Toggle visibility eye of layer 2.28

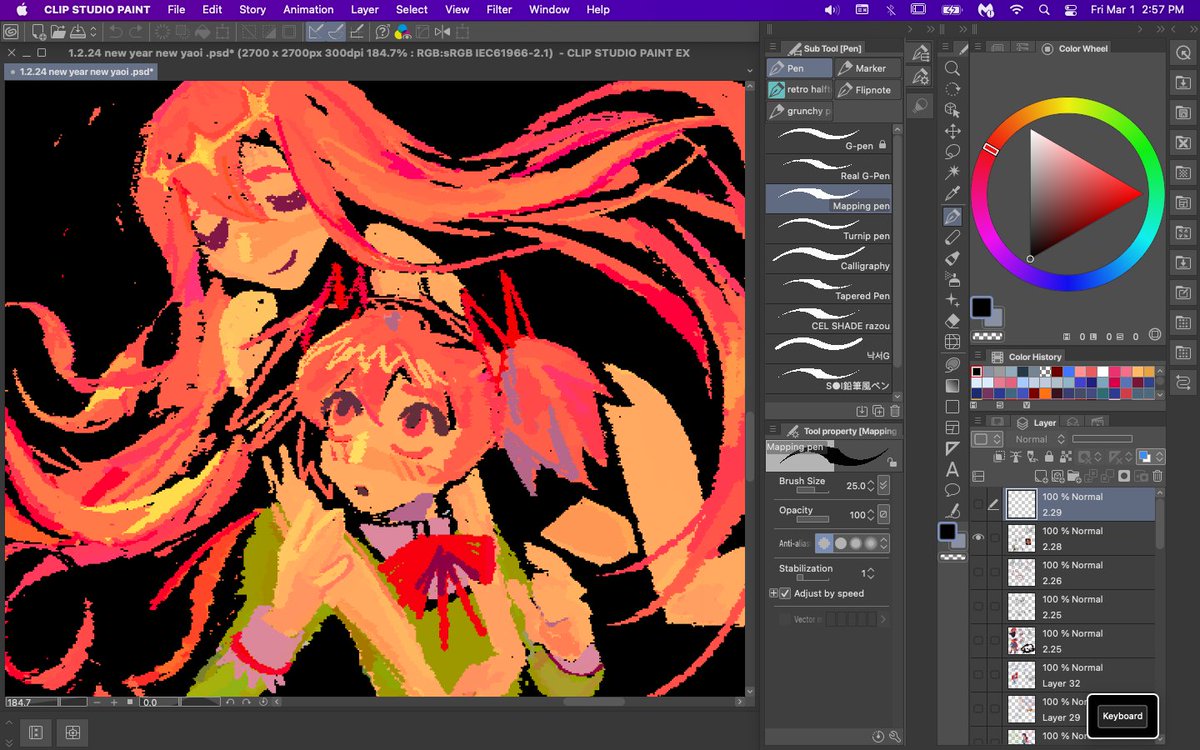978,538
